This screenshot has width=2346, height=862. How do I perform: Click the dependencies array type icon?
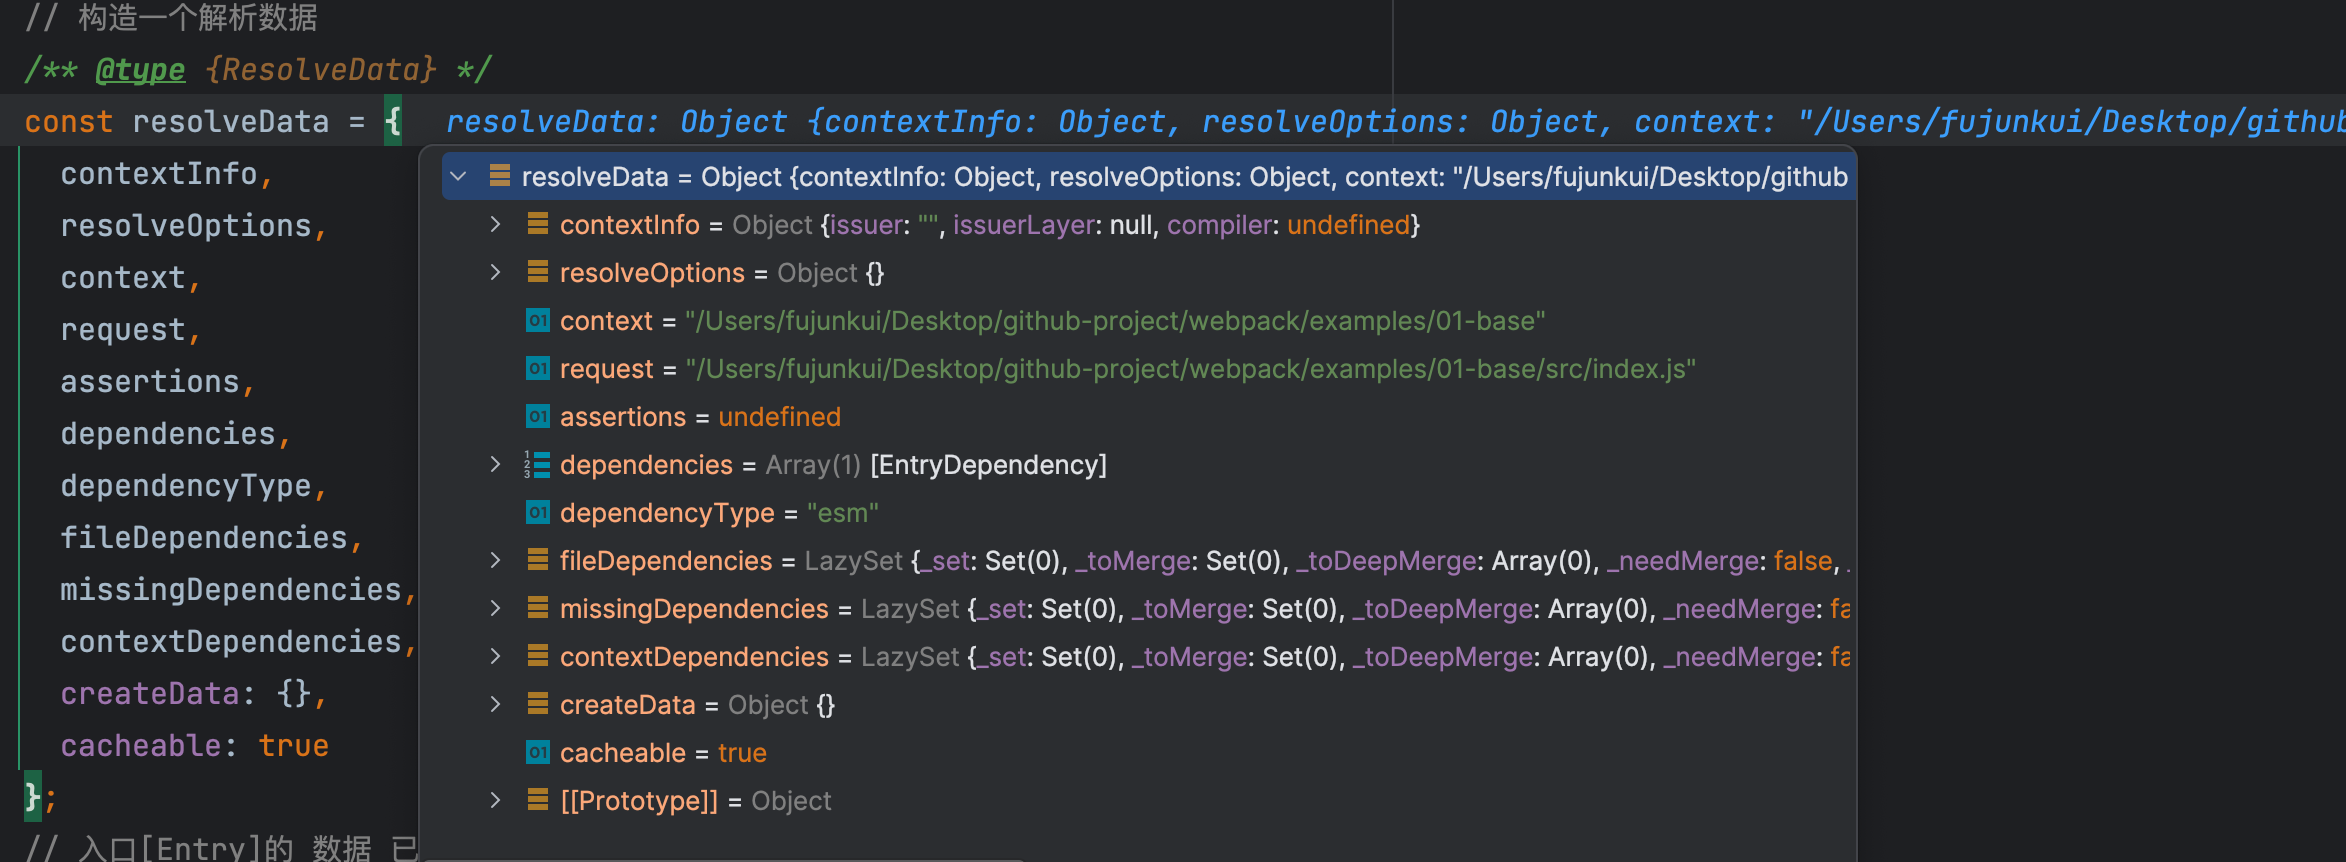pyautogui.click(x=538, y=465)
